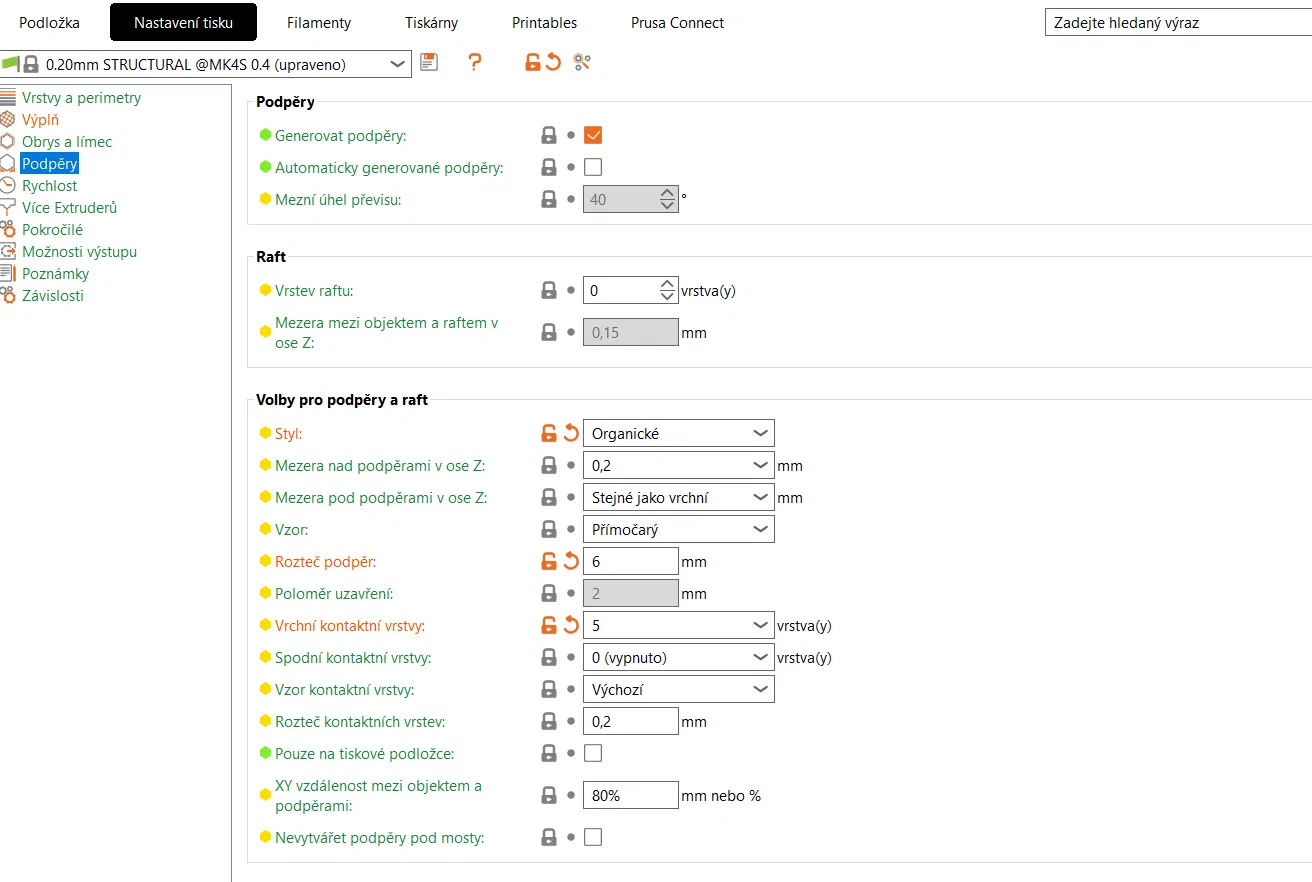Click the lock icon next to Generovat podpěry
Screen dimensions: 1312x882
pyautogui.click(x=548, y=135)
